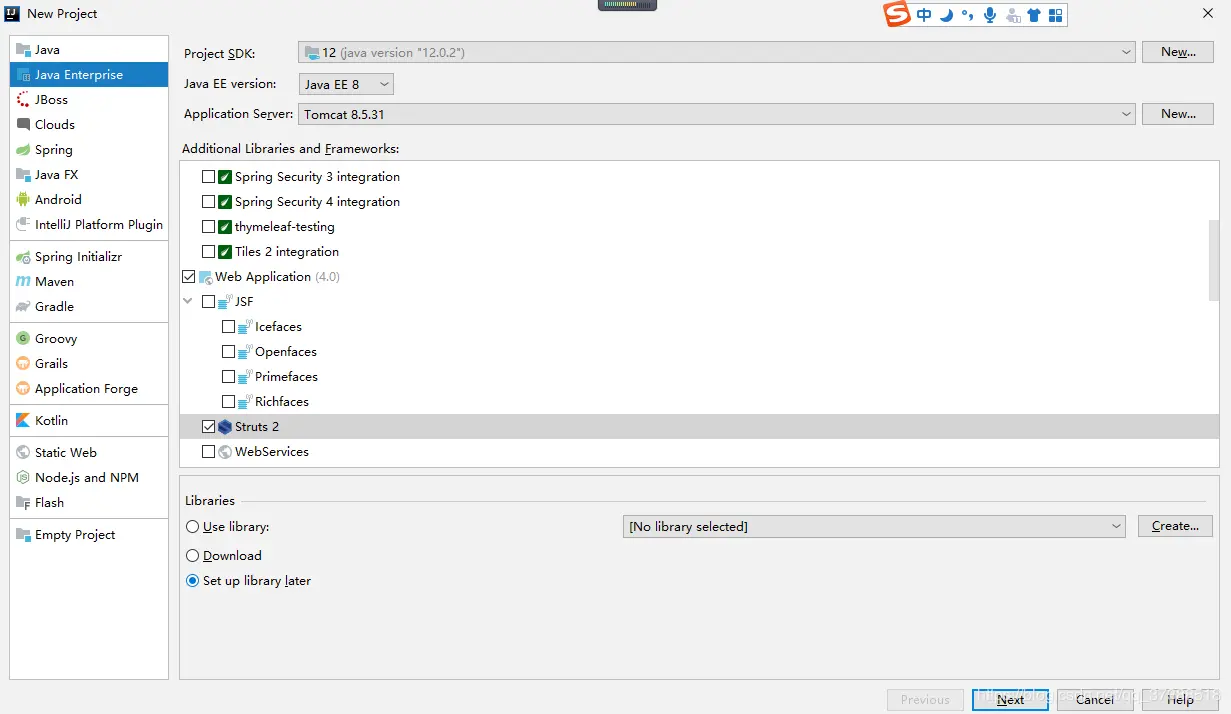
Task: Pick the Grails icon
Action: (24, 363)
